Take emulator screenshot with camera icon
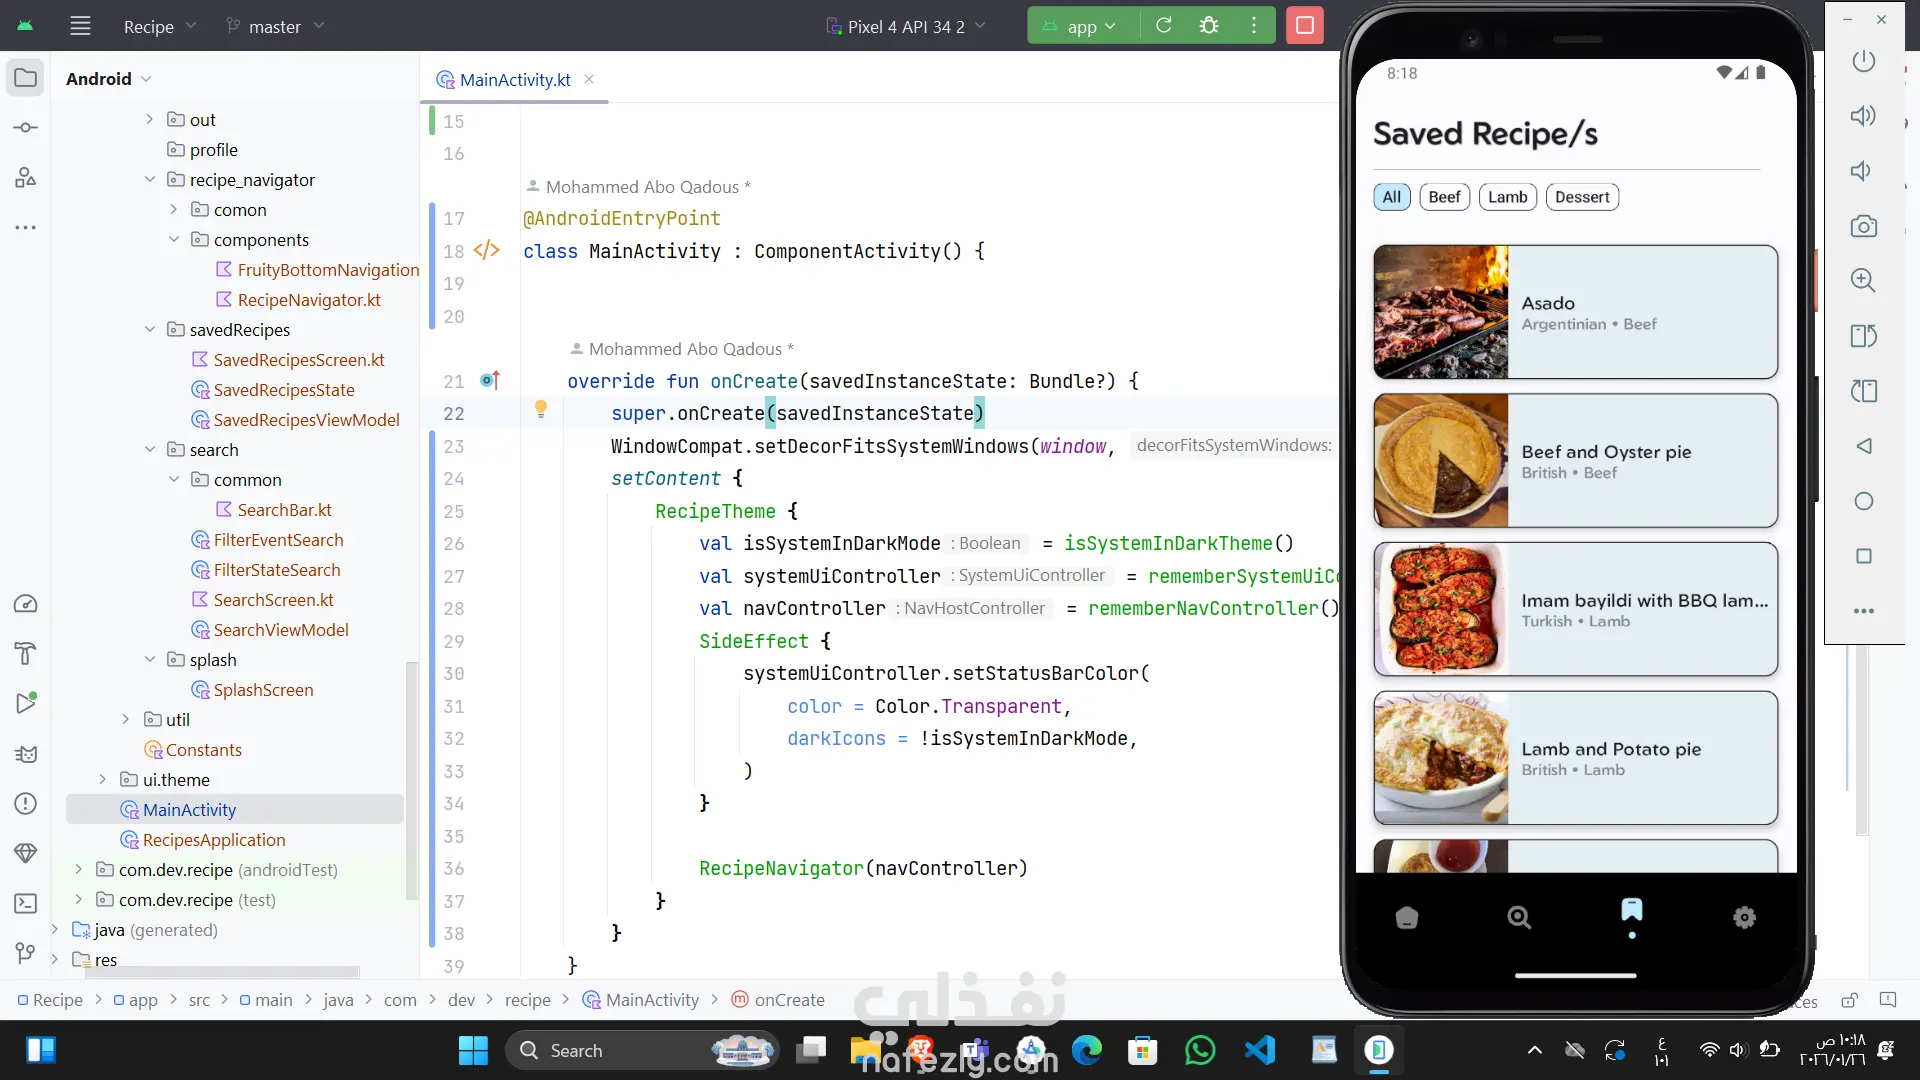Image resolution: width=1920 pixels, height=1080 pixels. pos(1863,226)
